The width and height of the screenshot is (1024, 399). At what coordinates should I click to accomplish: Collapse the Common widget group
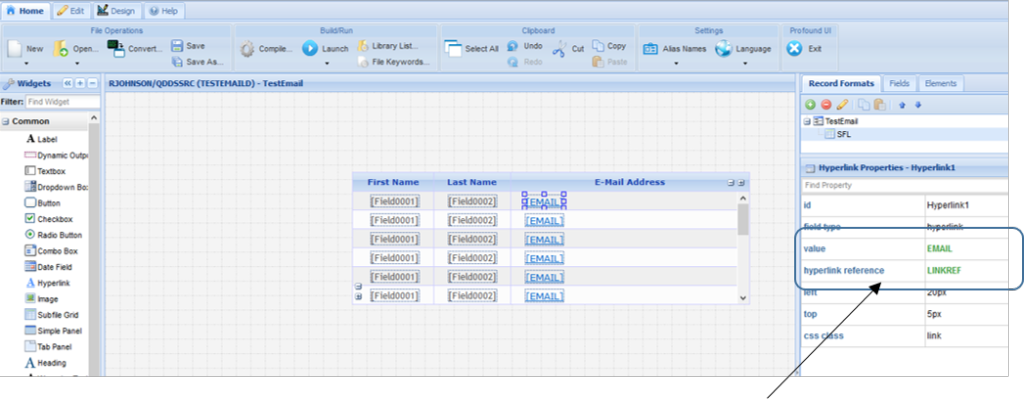(5, 121)
